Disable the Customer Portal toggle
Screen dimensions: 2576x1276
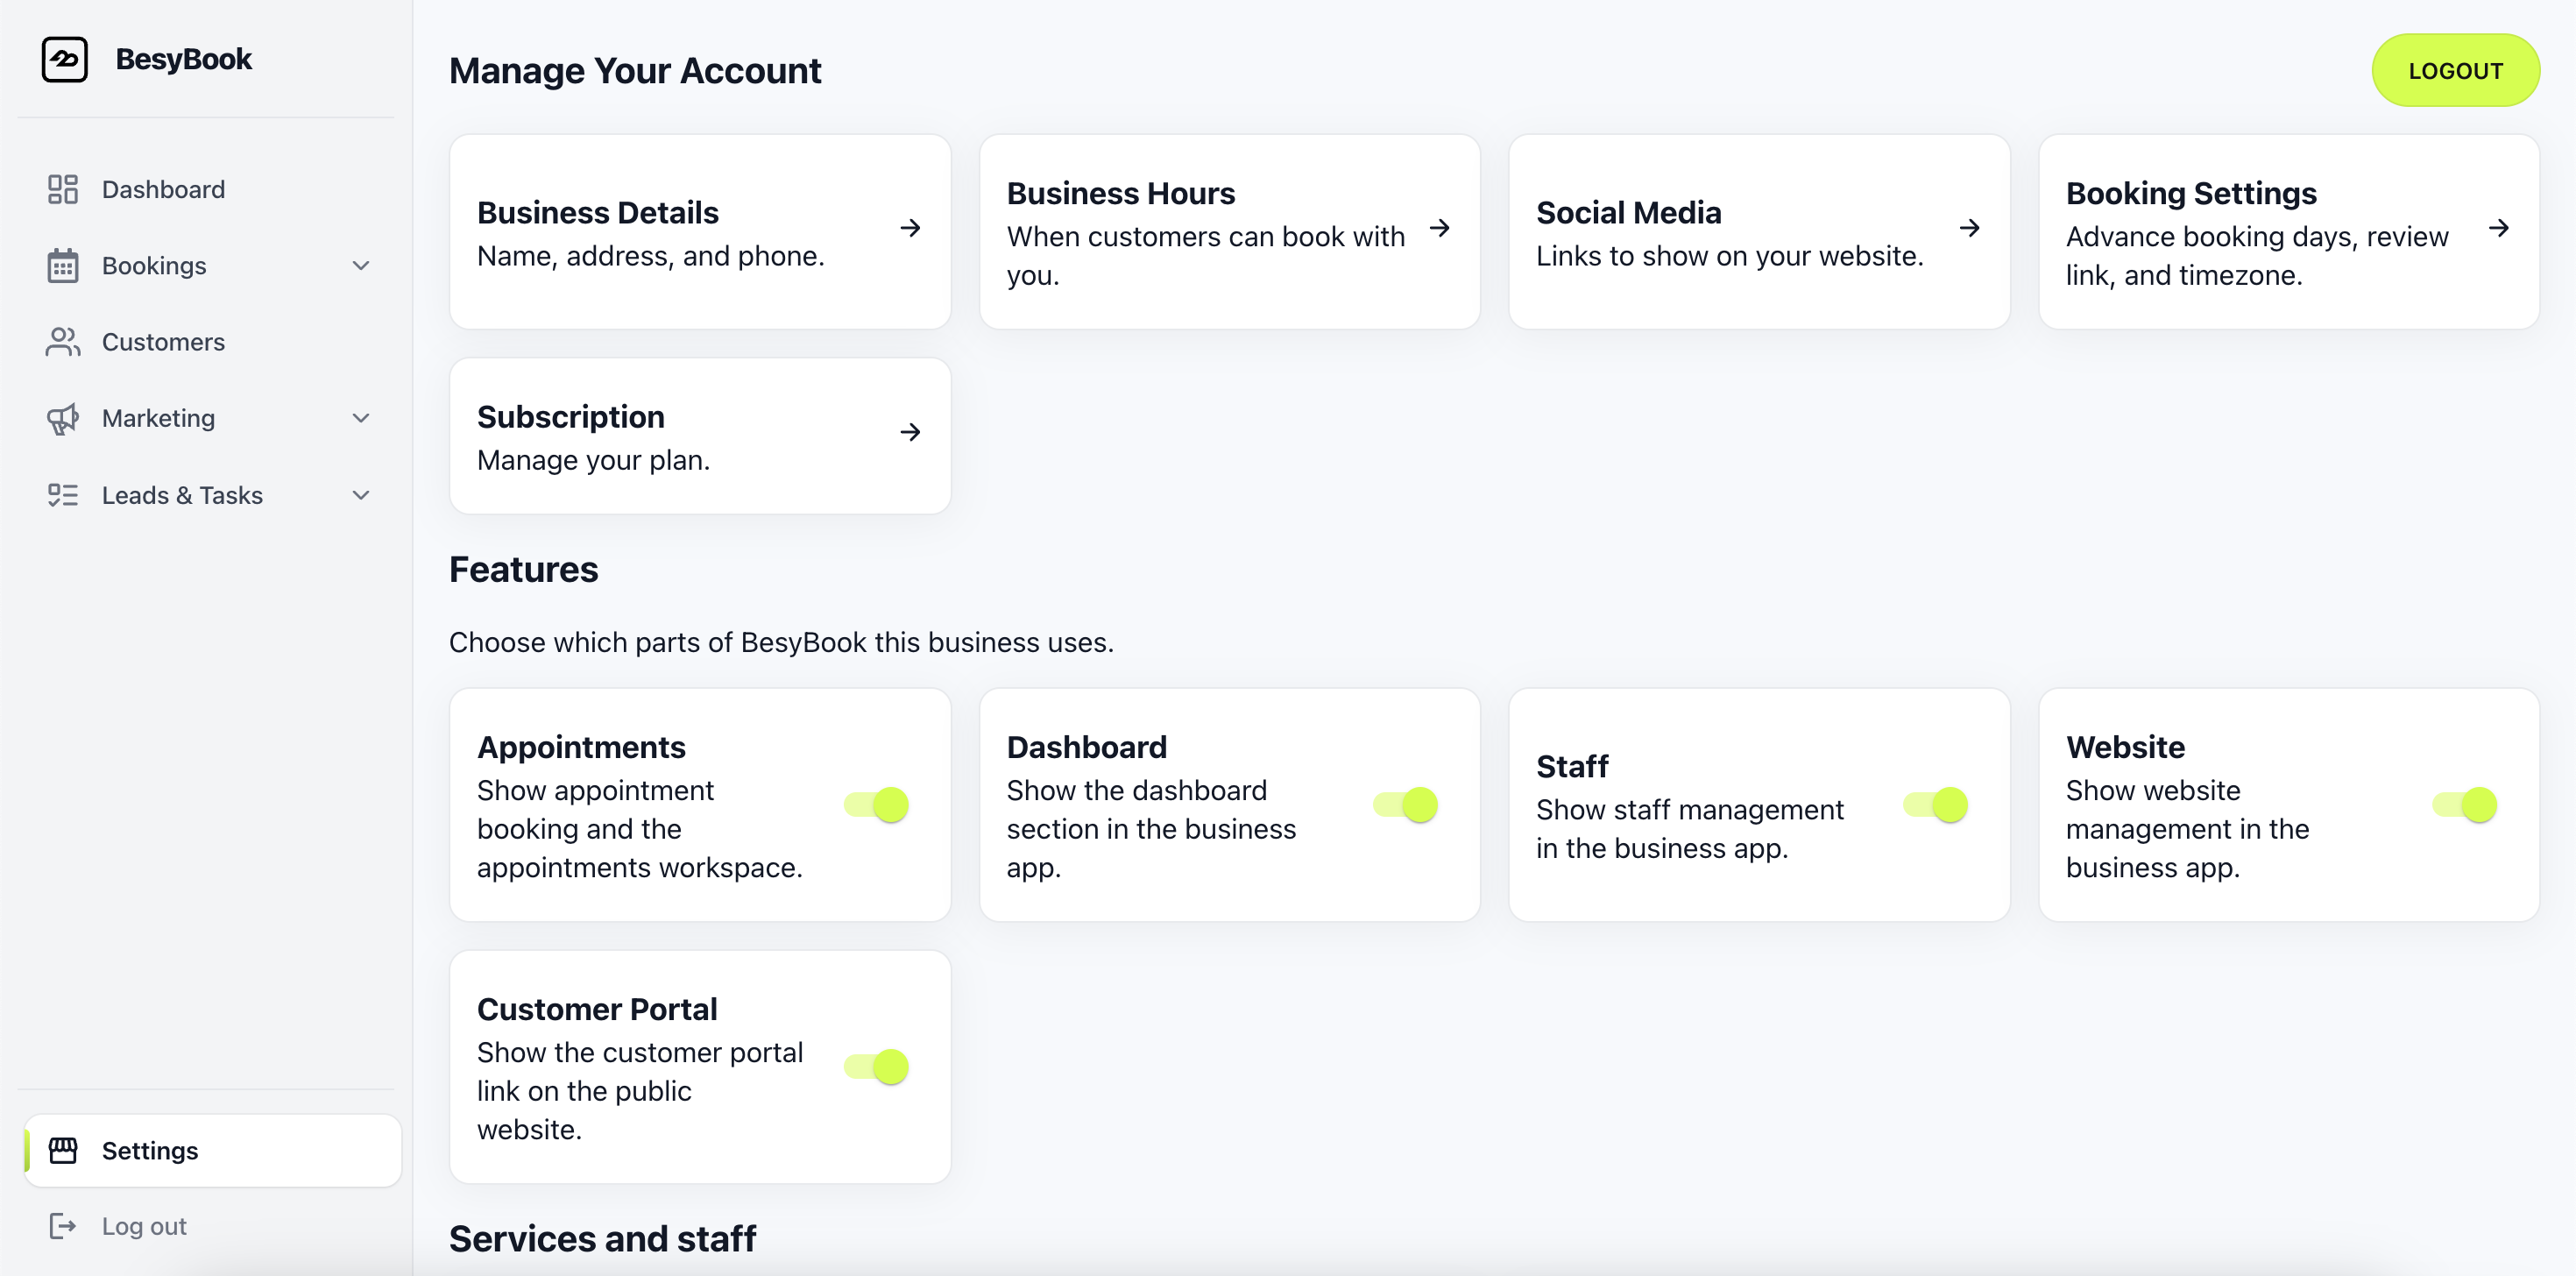tap(876, 1067)
